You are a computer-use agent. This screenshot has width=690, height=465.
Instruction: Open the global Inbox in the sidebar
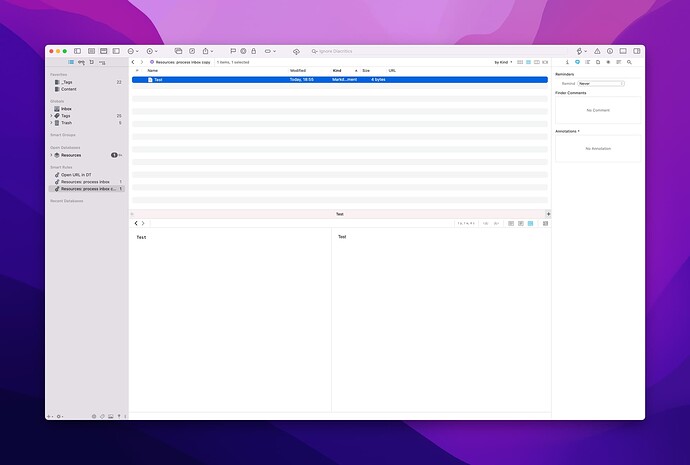pos(87,108)
